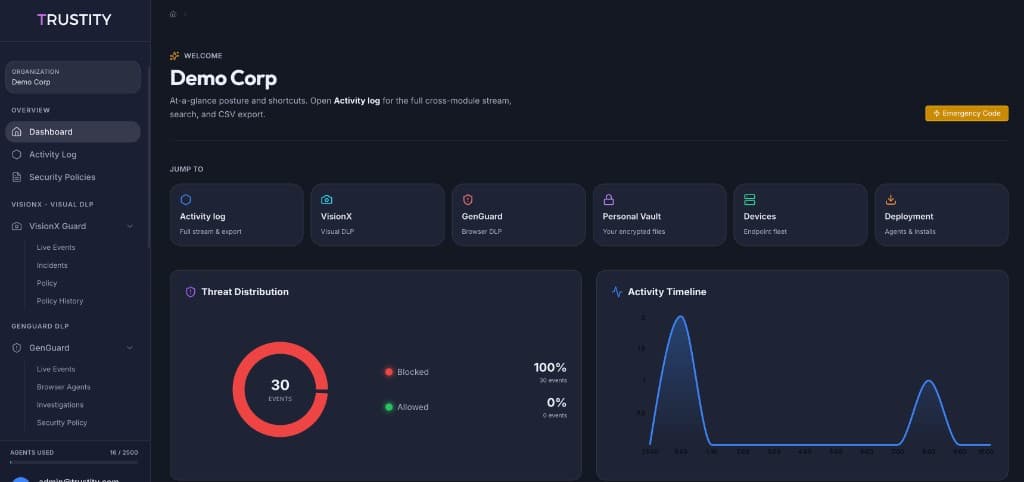This screenshot has width=1024, height=482.
Task: Open Incidents under VisionX Guard
Action: click(52, 266)
